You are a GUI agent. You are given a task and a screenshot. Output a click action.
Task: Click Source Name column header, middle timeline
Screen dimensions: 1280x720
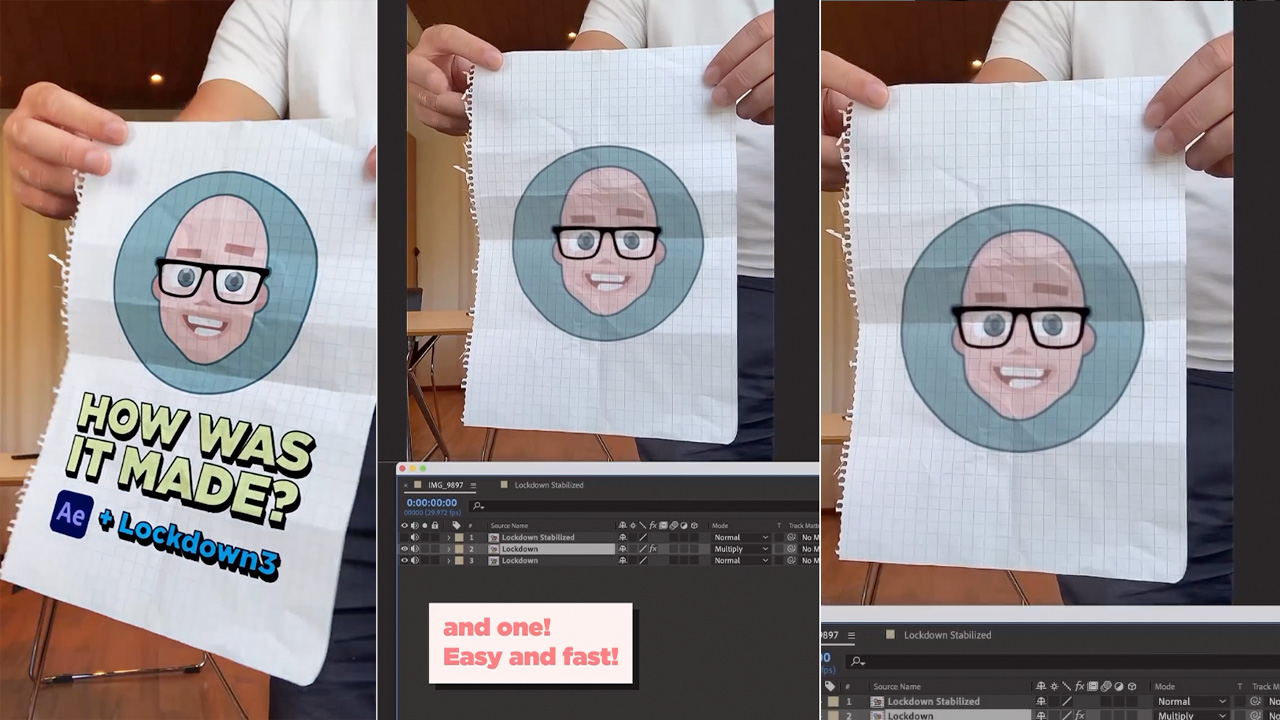[x=509, y=525]
